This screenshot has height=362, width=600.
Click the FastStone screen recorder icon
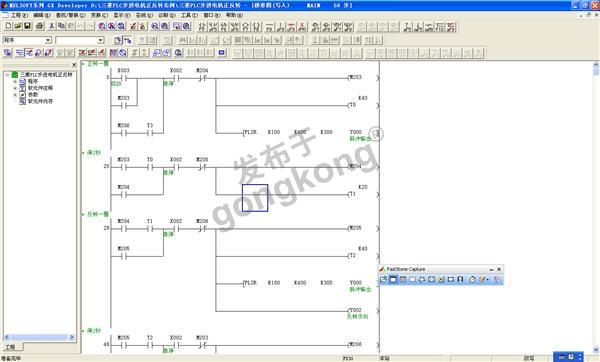coord(460,280)
